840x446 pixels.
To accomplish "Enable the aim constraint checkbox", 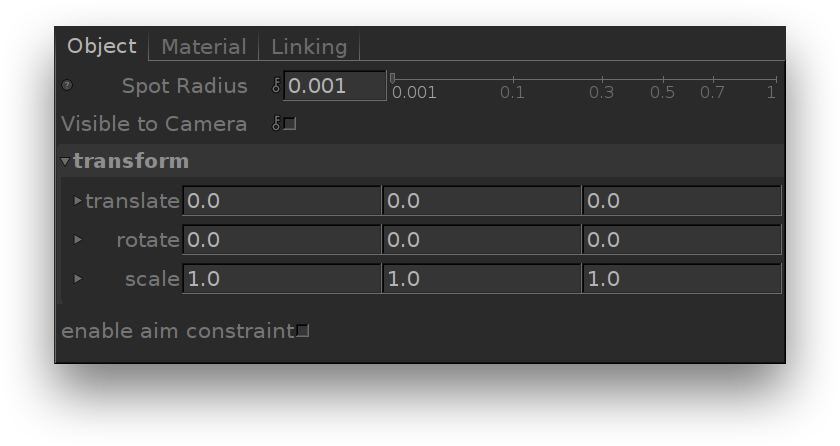I will [303, 331].
